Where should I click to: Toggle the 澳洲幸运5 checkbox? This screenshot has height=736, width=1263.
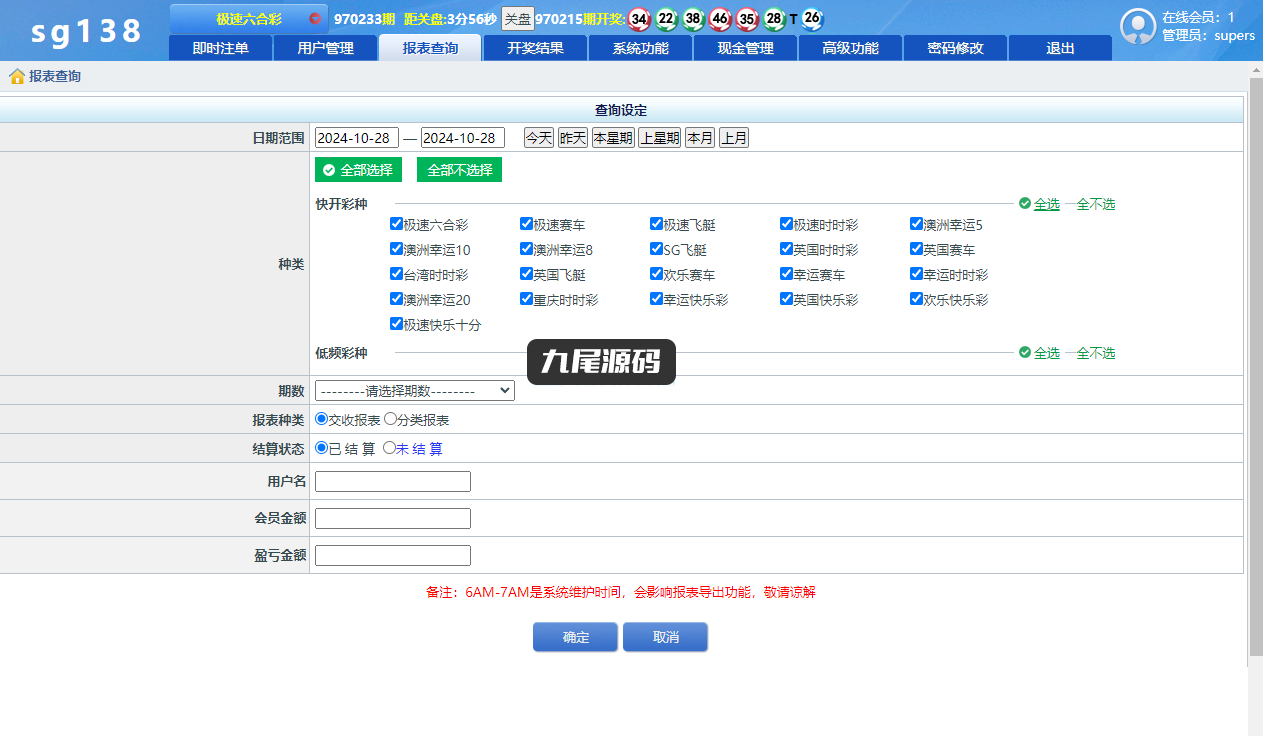[x=916, y=224]
